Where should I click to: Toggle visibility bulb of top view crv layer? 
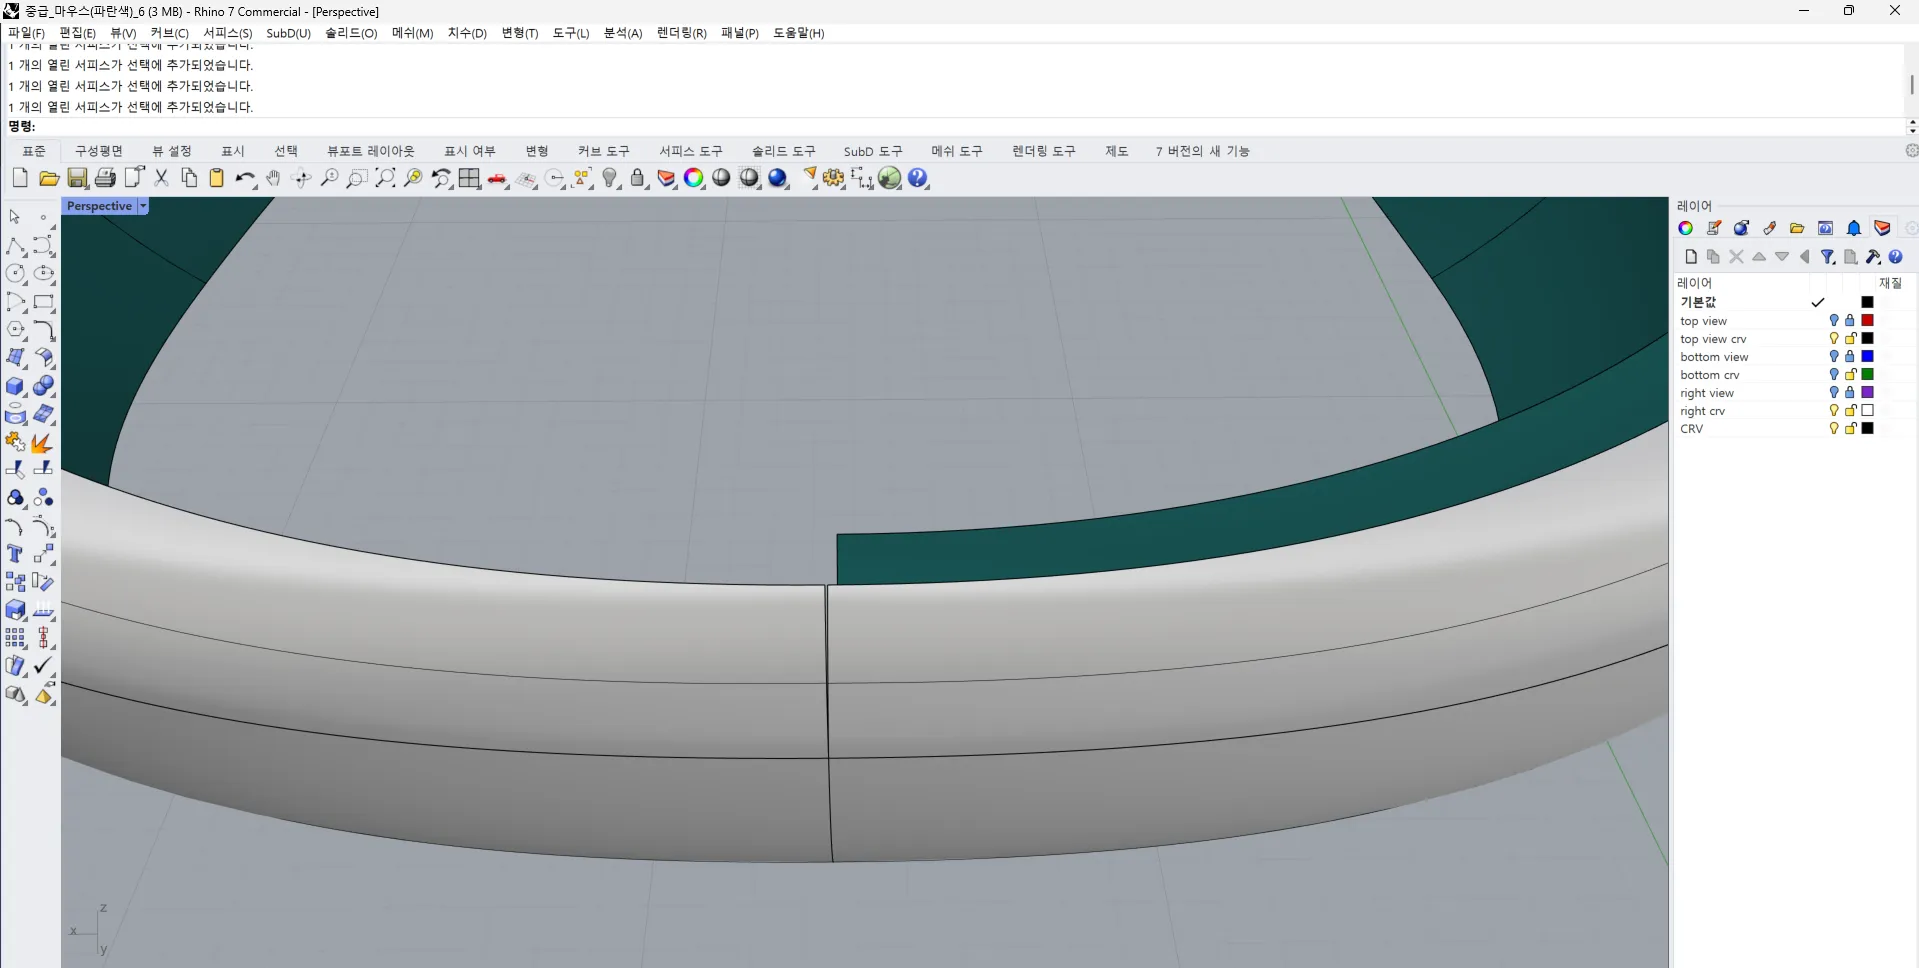(1834, 339)
